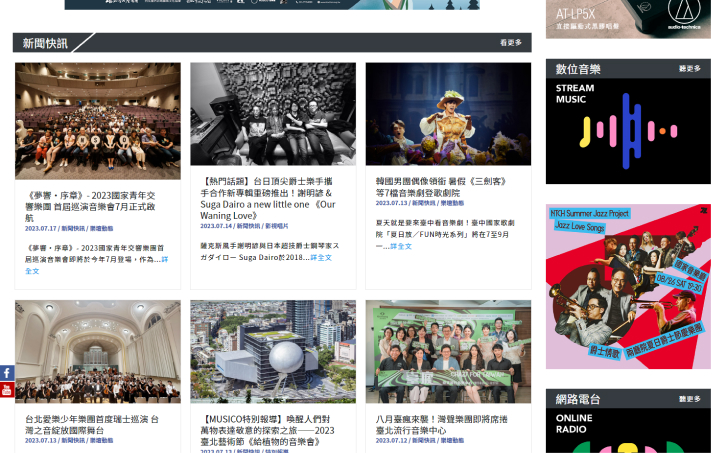Open the stage performer with flower hat photo
Viewport: 727px width, 453px height.
click(448, 114)
